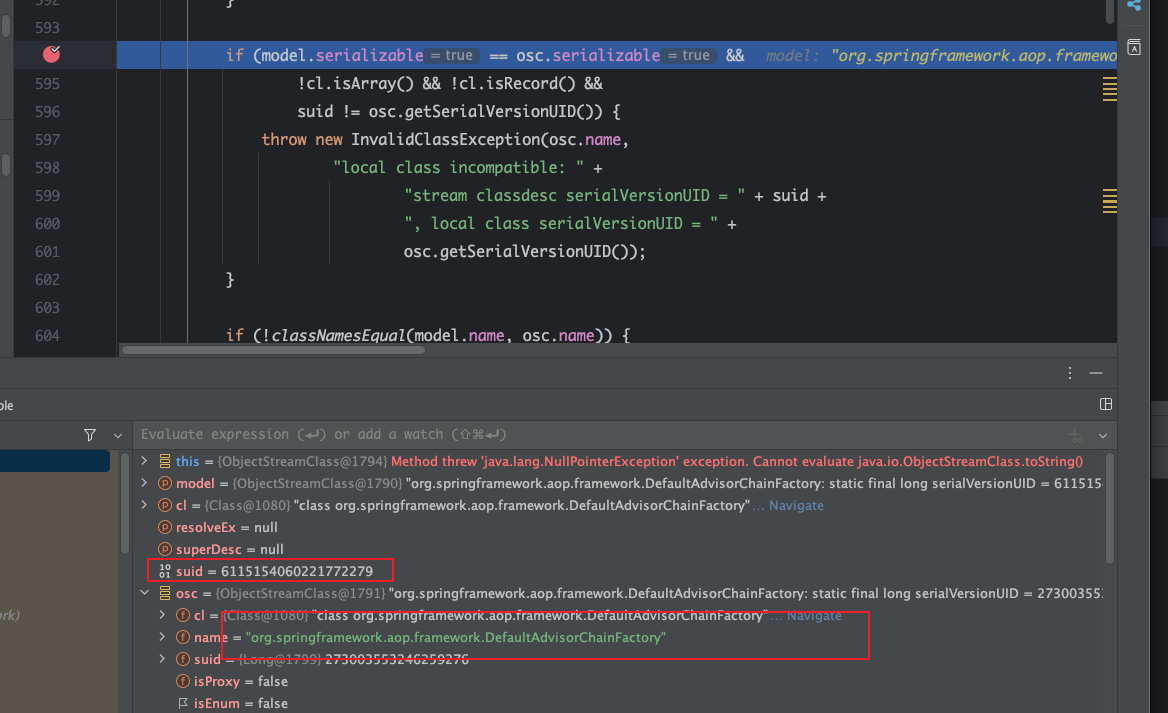Open the evaluate expression history dropdown
Image resolution: width=1168 pixels, height=713 pixels.
point(1103,436)
